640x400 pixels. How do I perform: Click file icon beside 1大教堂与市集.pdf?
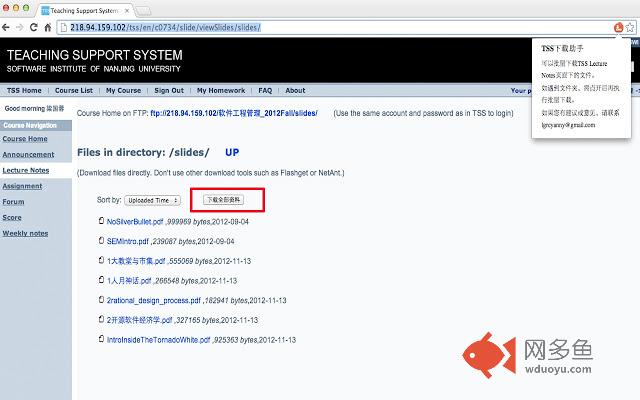coord(101,260)
